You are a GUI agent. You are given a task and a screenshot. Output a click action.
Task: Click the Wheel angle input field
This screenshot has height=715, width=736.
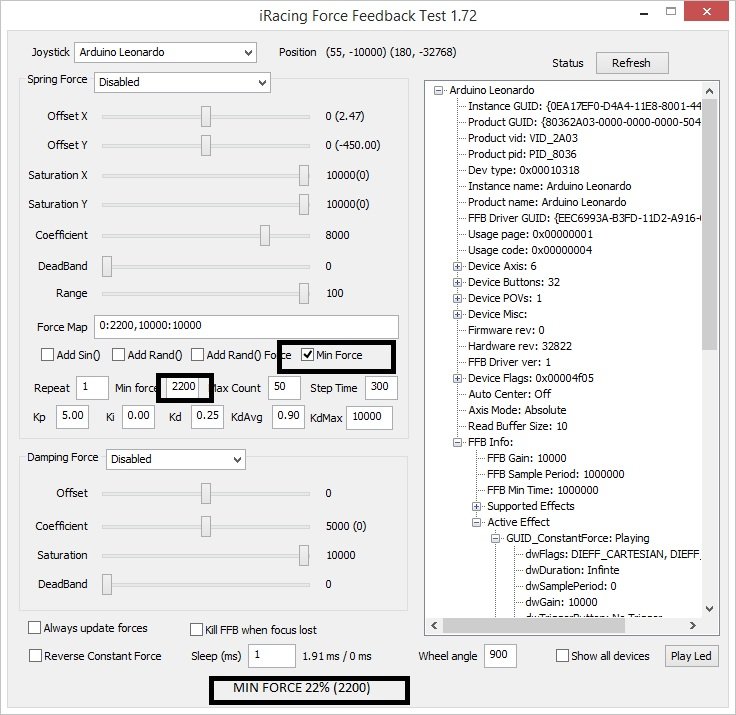[x=500, y=656]
